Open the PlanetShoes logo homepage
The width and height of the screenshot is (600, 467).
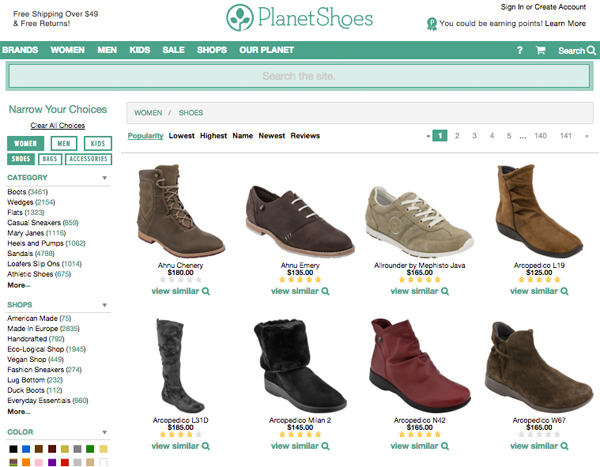pos(299,18)
